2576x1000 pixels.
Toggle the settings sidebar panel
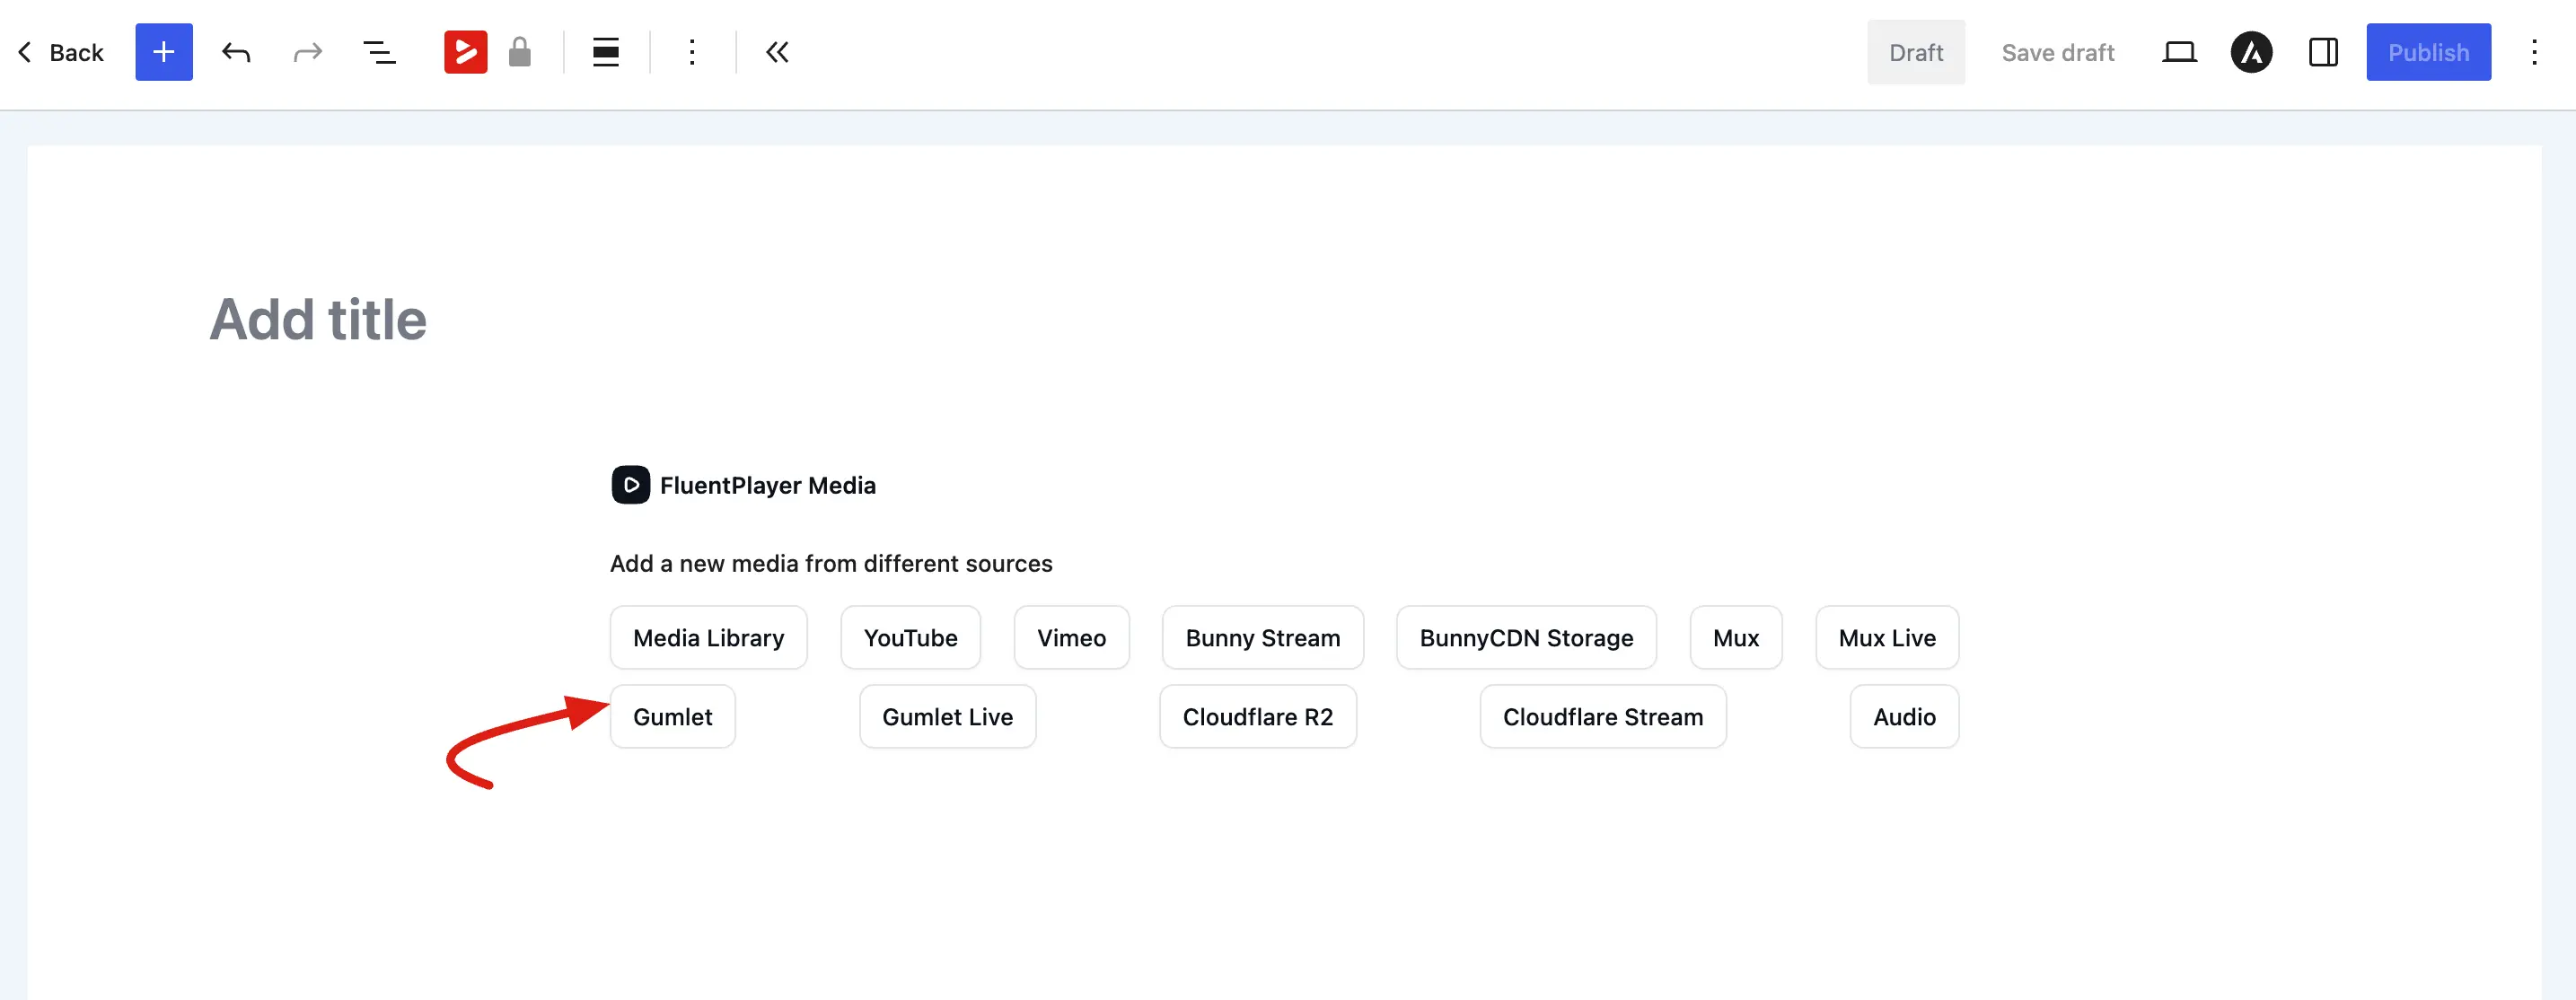coord(2323,52)
